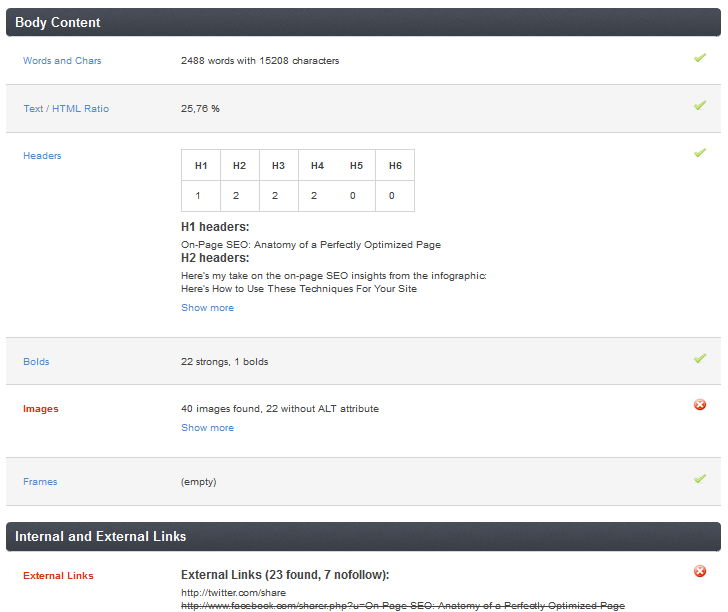Viewport: 728px width, 612px height.
Task: Open the red External Links label
Action: point(58,576)
